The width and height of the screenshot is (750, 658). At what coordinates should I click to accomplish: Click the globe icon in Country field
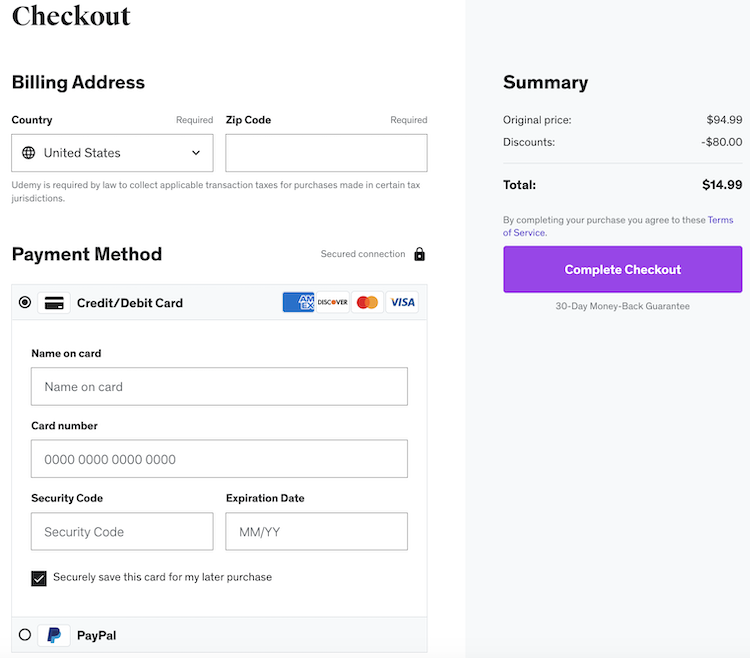tap(28, 153)
